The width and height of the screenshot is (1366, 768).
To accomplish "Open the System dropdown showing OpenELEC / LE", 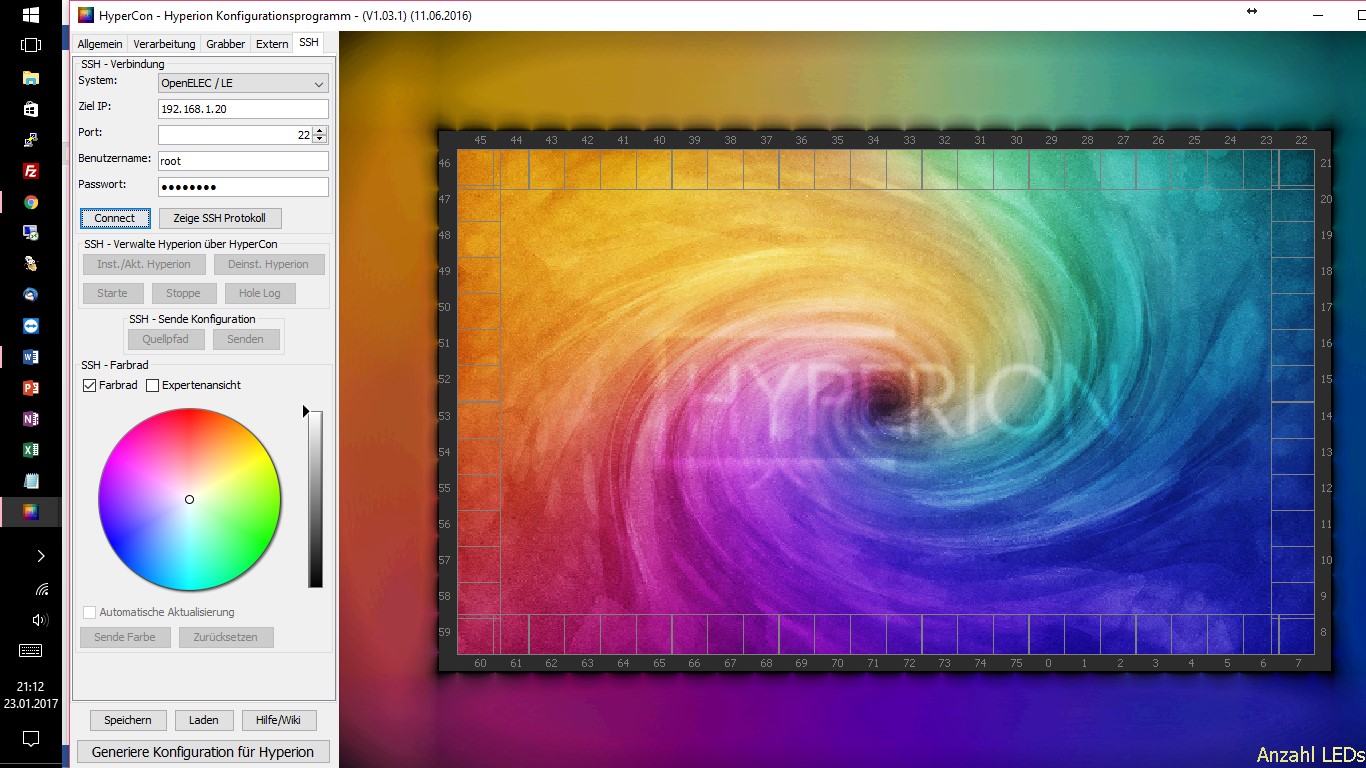I will tap(243, 84).
